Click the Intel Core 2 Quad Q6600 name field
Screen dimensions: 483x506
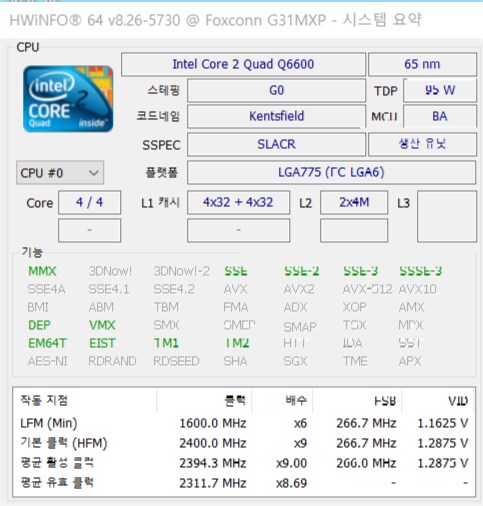[x=243, y=64]
